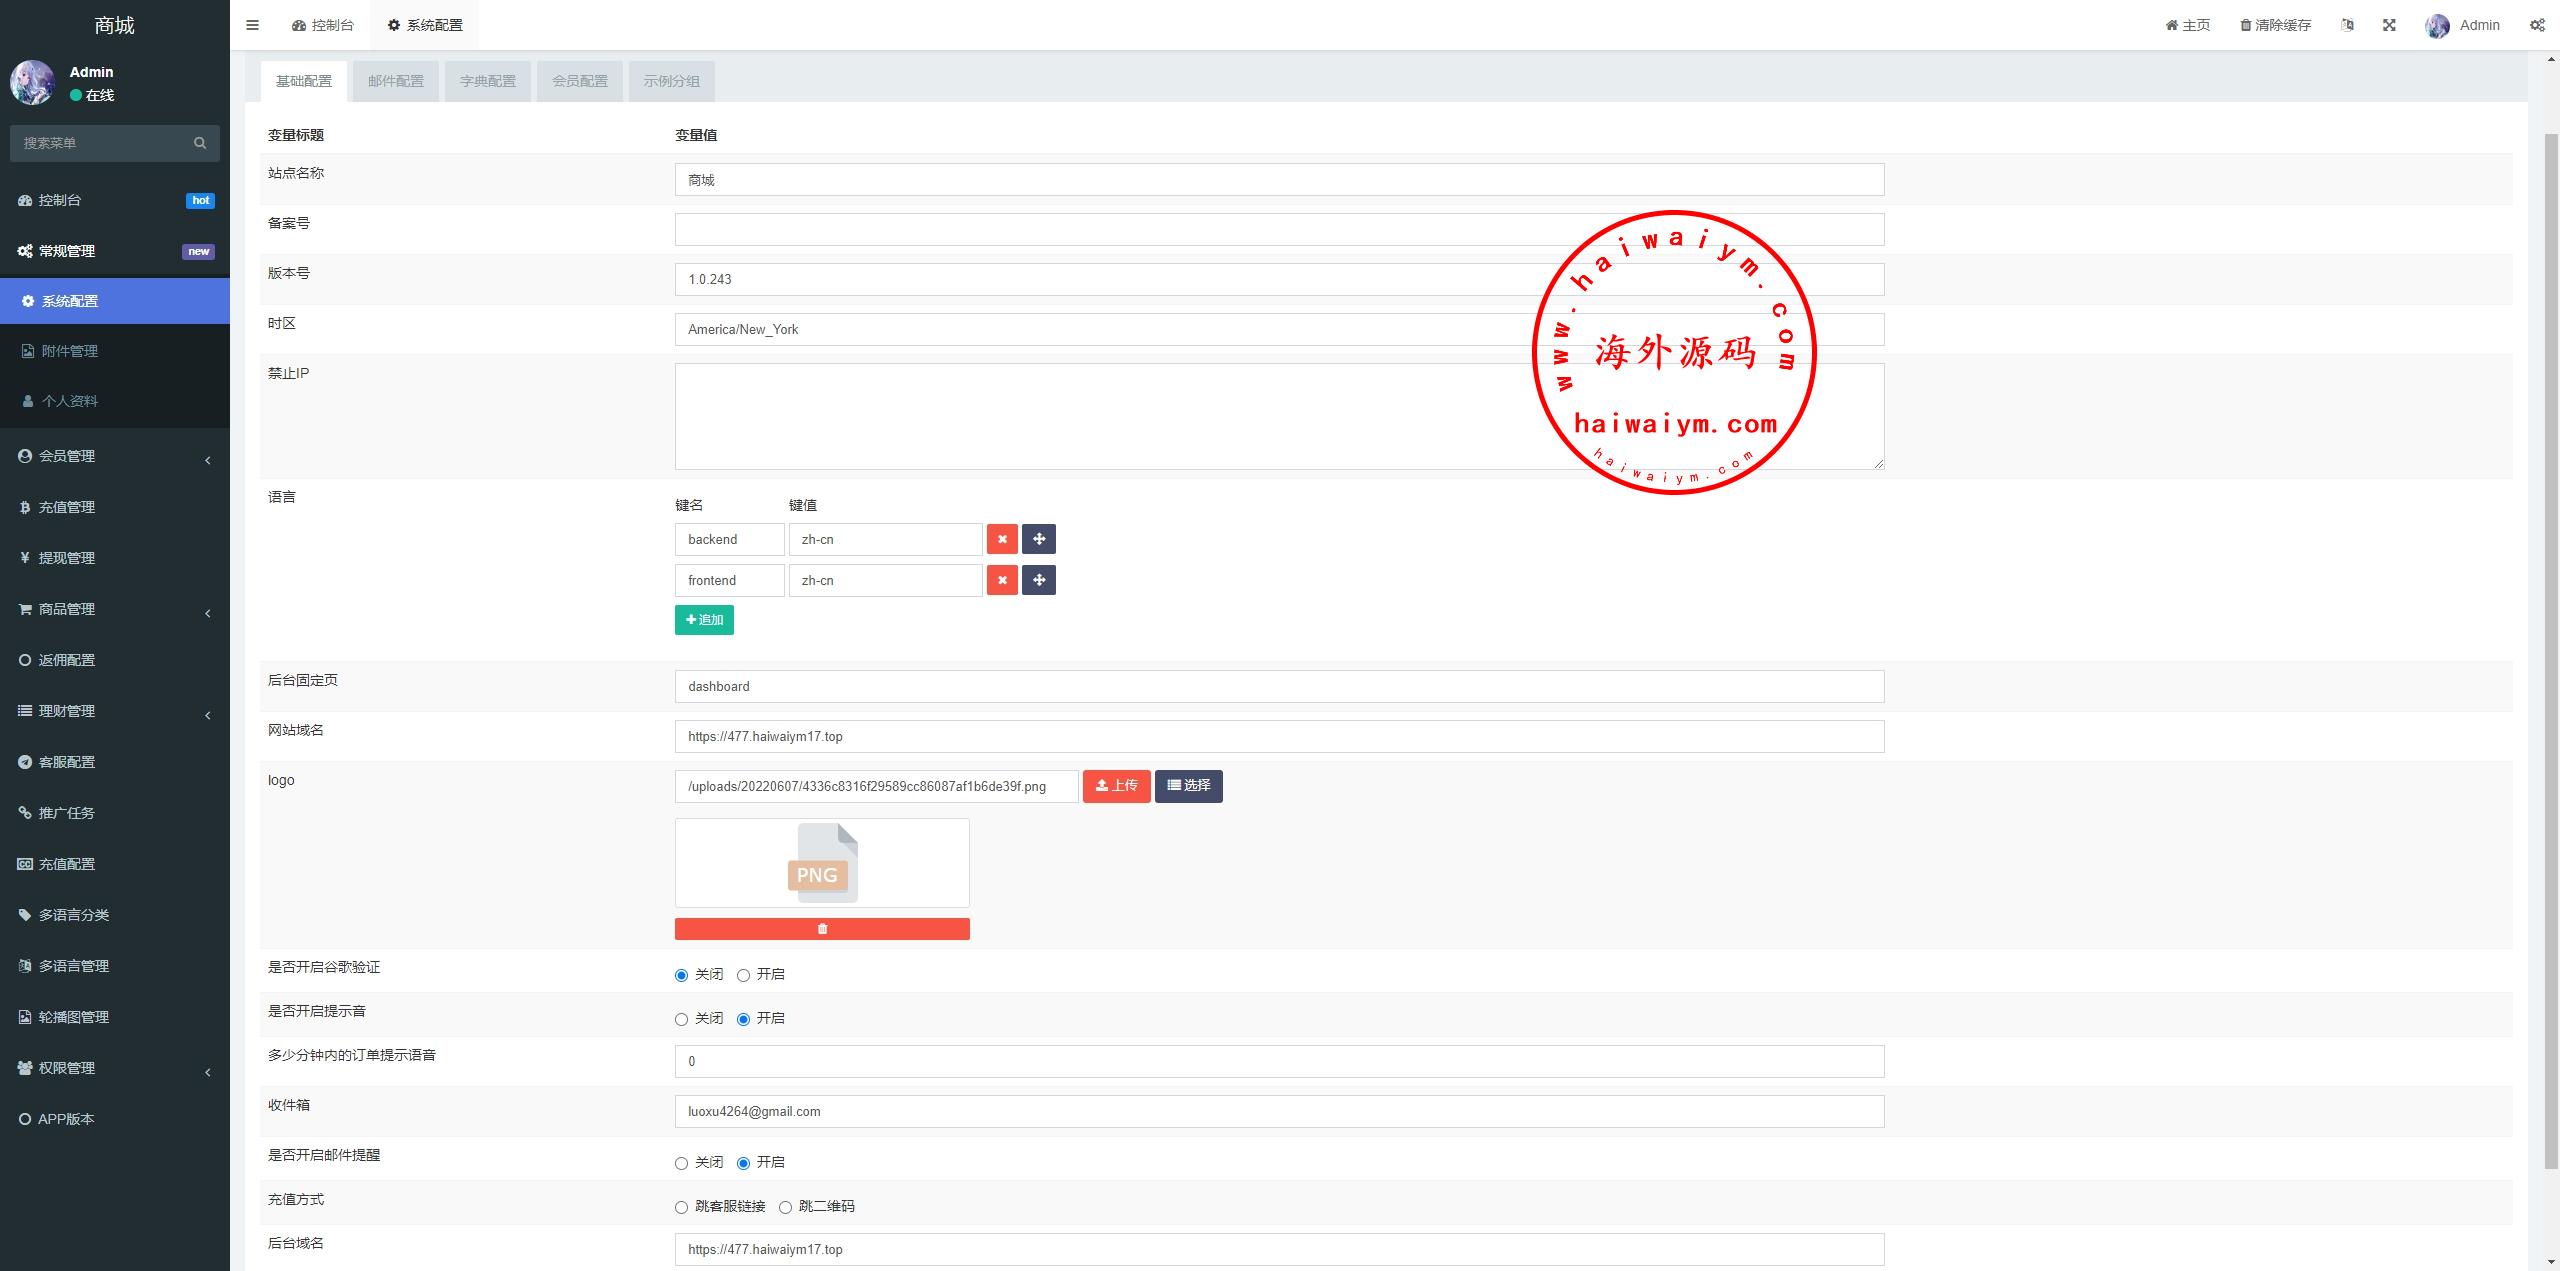Viewport: 2560px width, 1271px height.
Task: Select 关闭 for 邮件提醒
Action: point(681,1163)
